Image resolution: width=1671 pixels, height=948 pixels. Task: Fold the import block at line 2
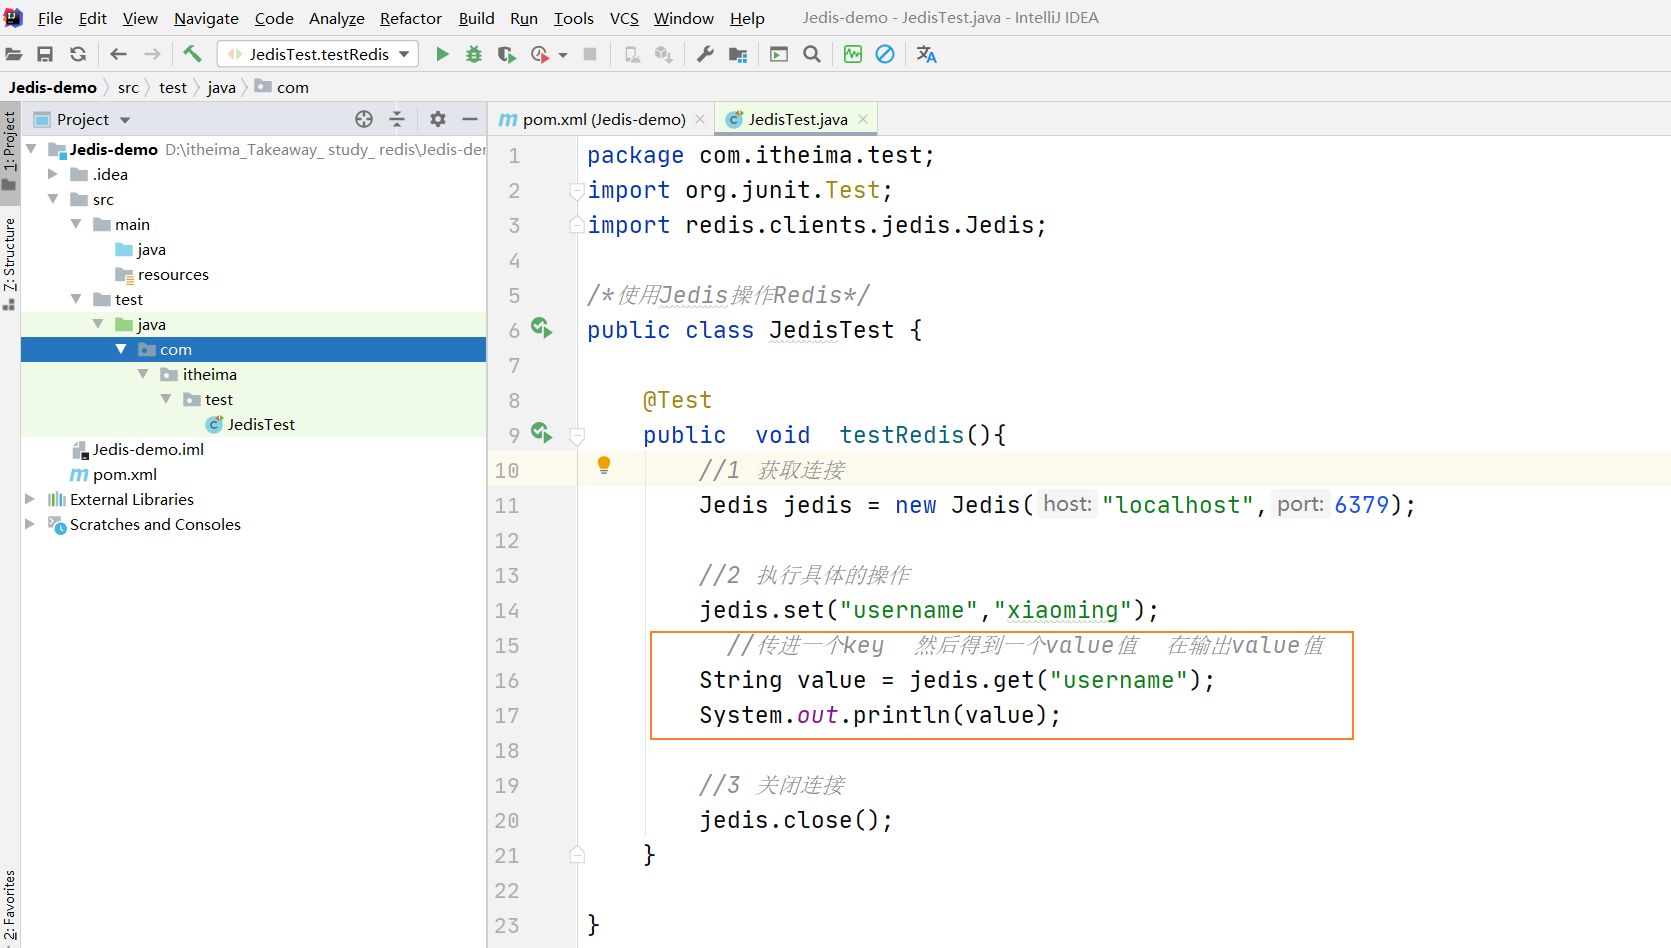click(577, 190)
